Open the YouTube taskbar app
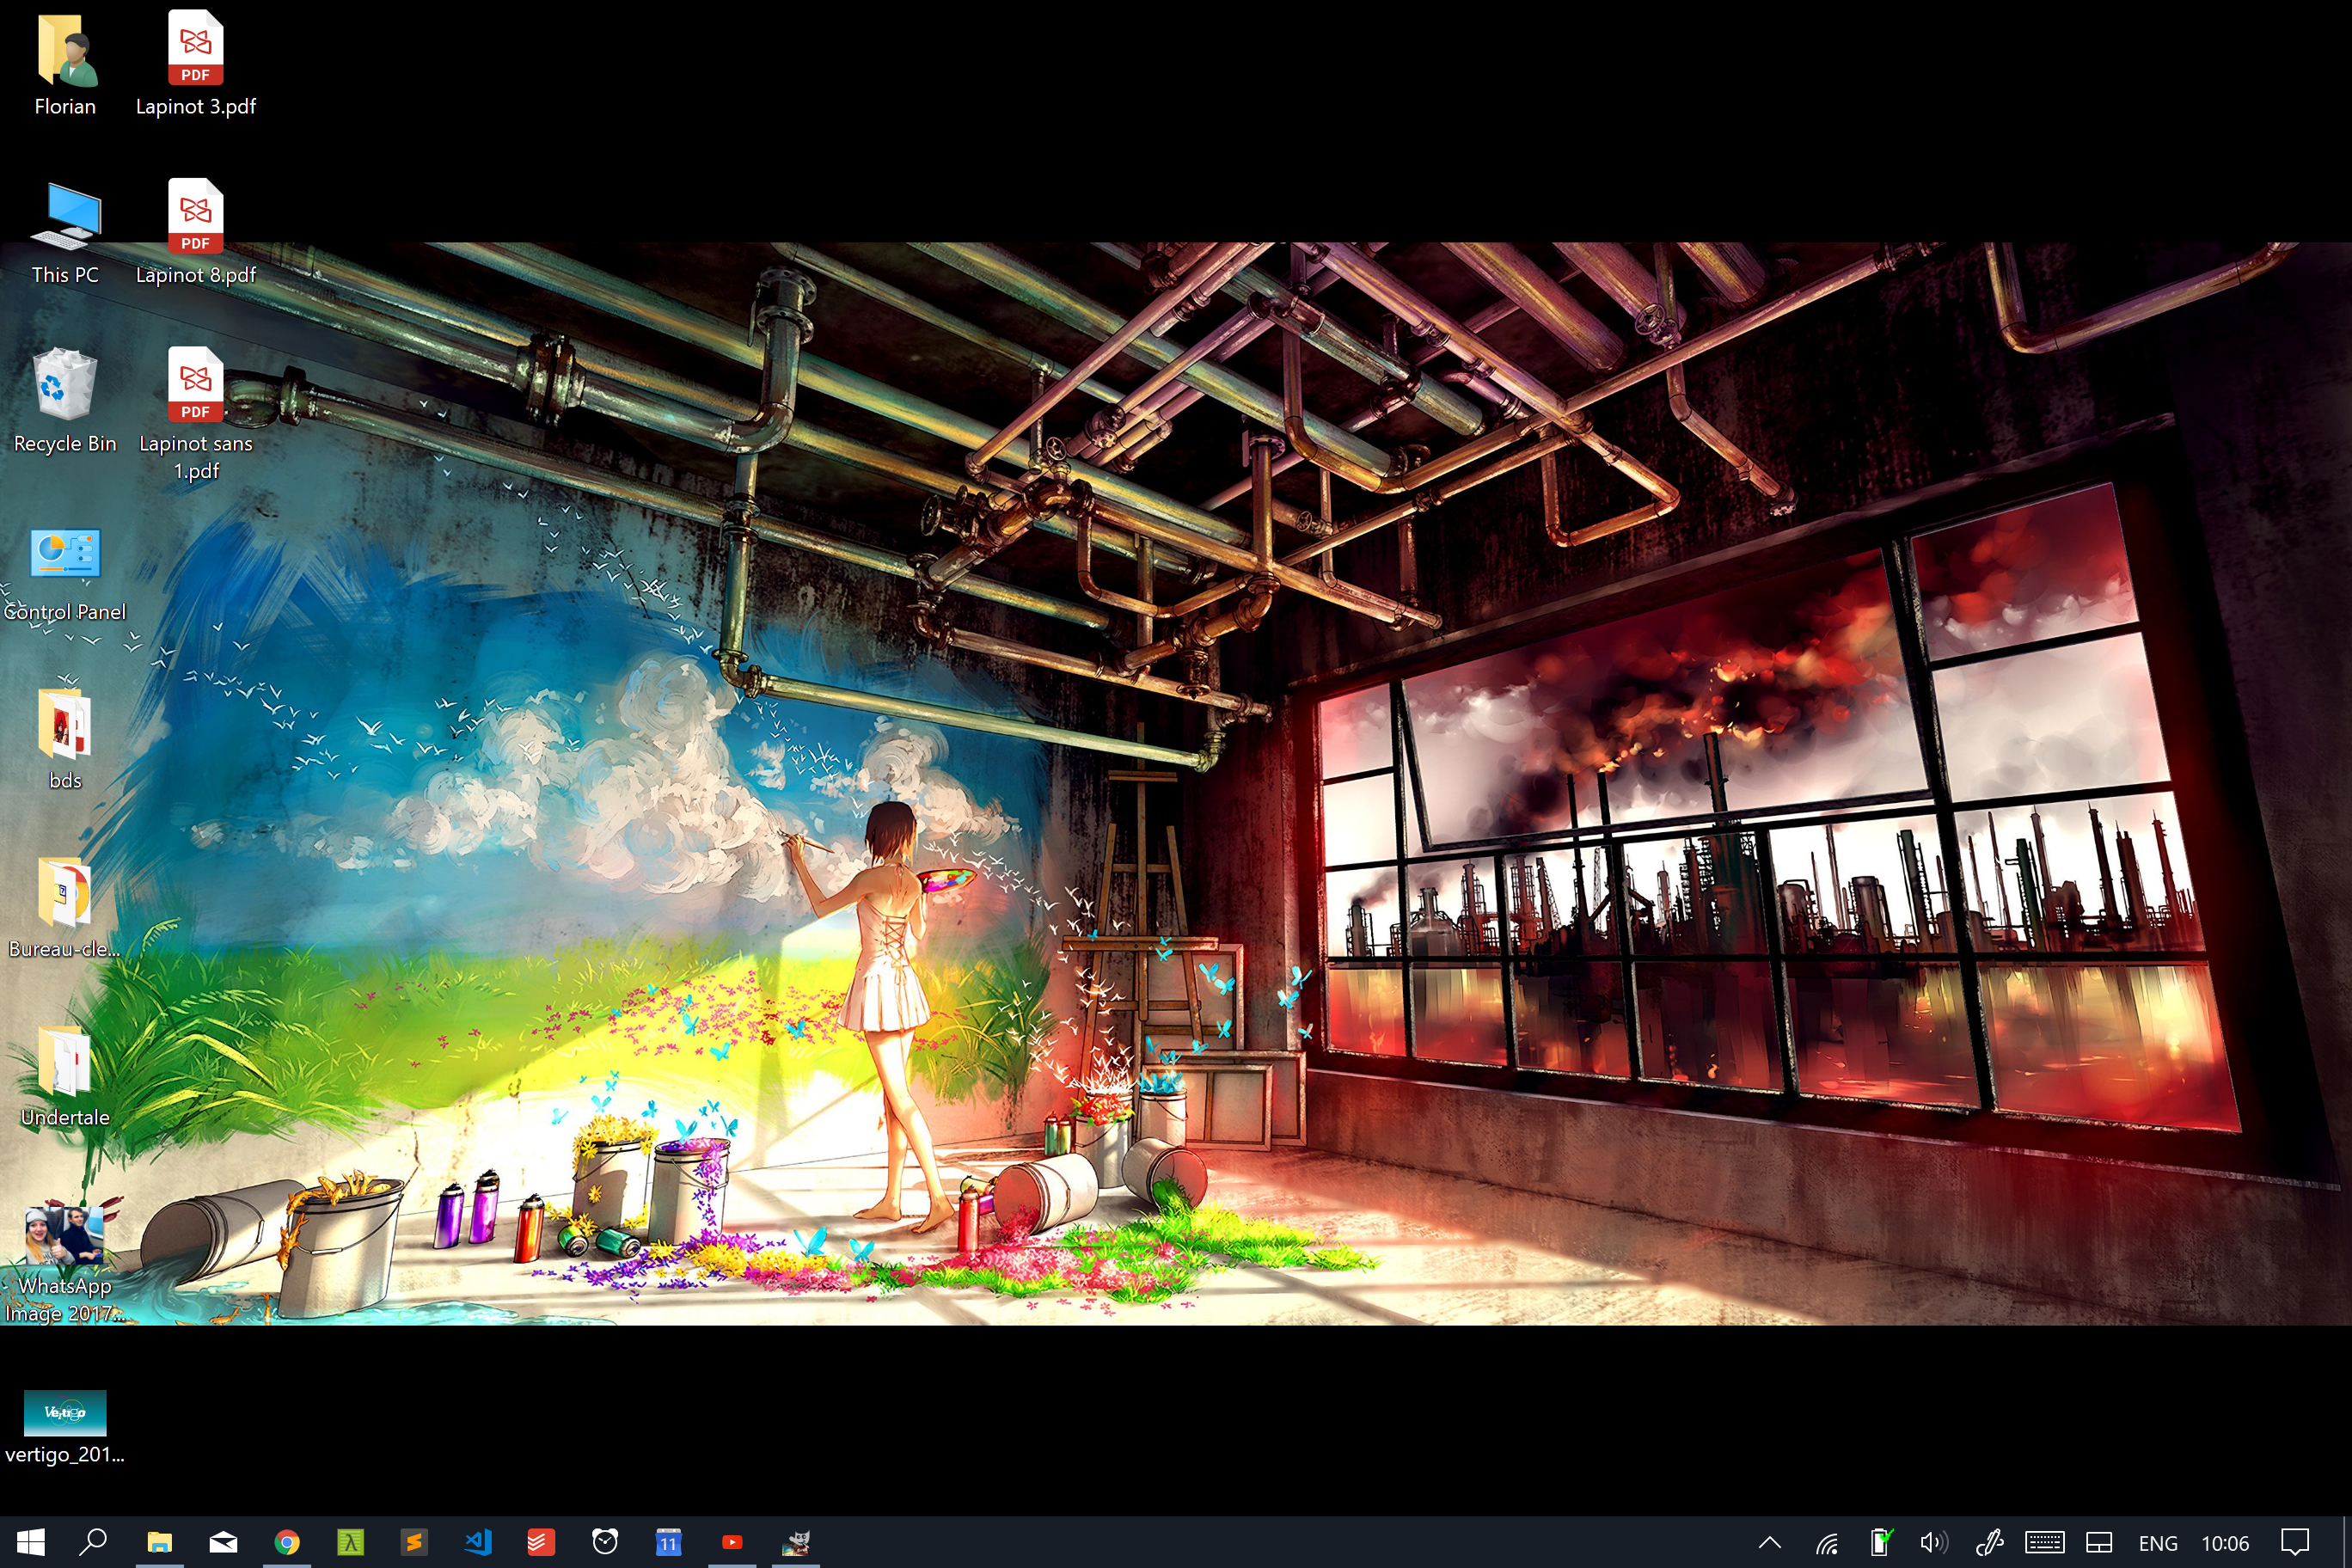This screenshot has width=2352, height=1568. click(732, 1542)
